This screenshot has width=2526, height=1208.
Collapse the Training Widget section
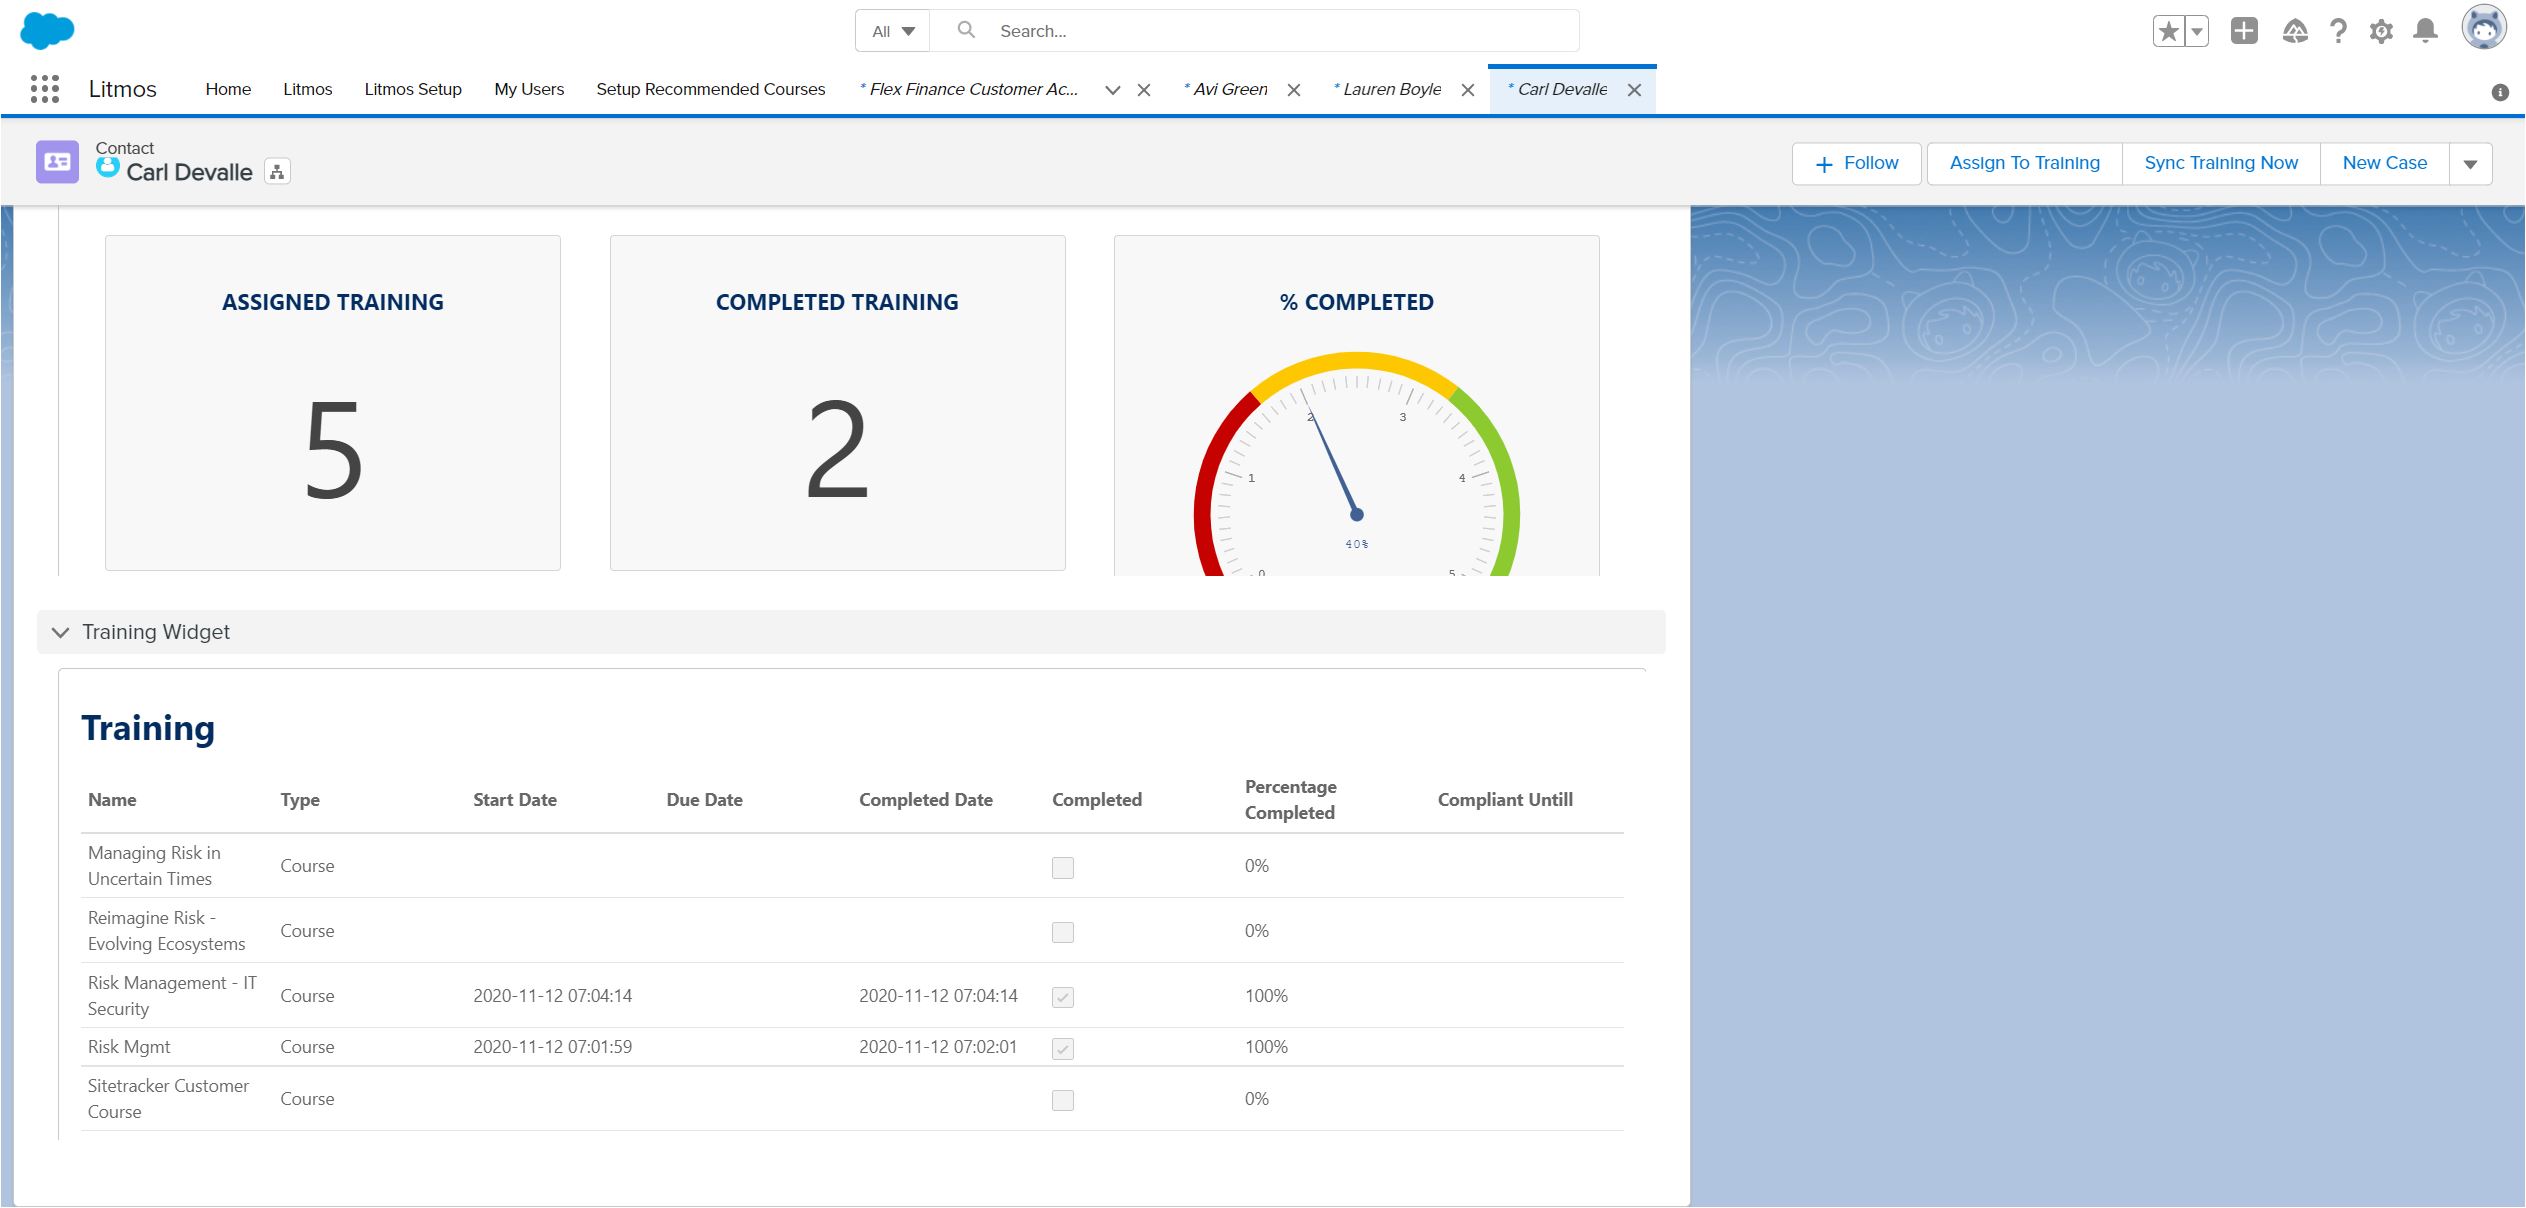60,632
